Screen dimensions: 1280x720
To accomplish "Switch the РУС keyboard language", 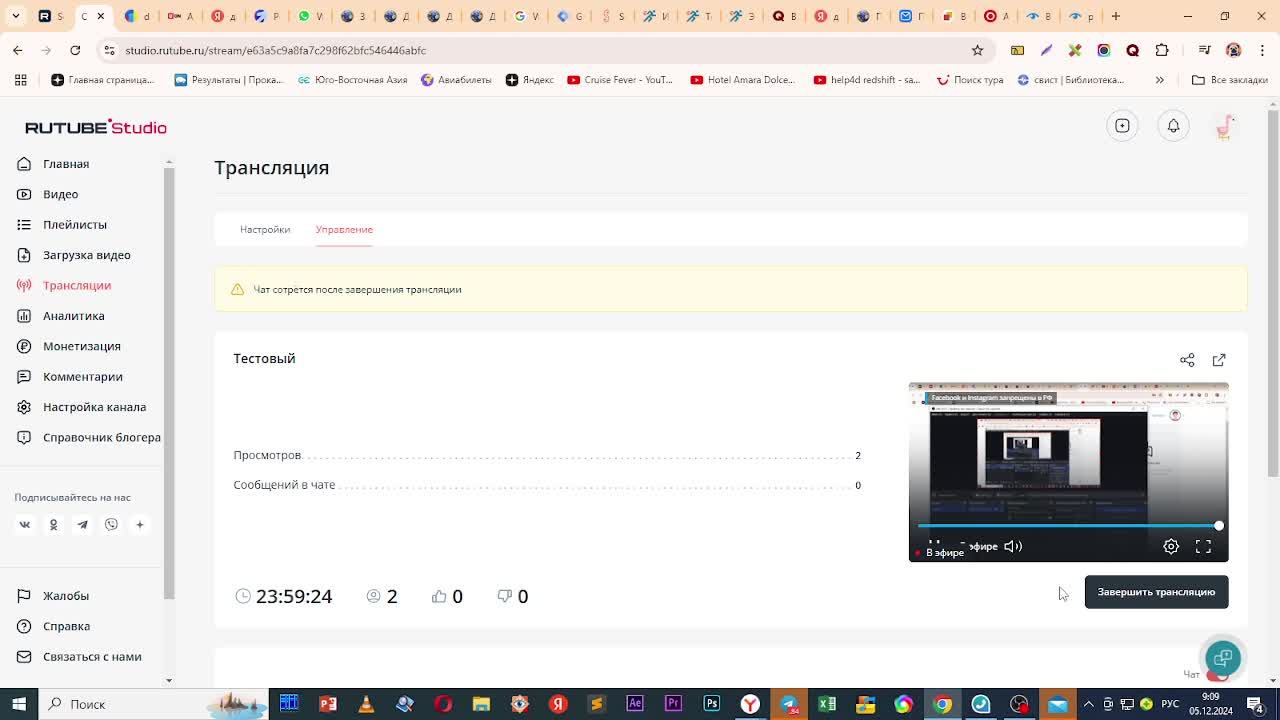I will pyautogui.click(x=1169, y=704).
